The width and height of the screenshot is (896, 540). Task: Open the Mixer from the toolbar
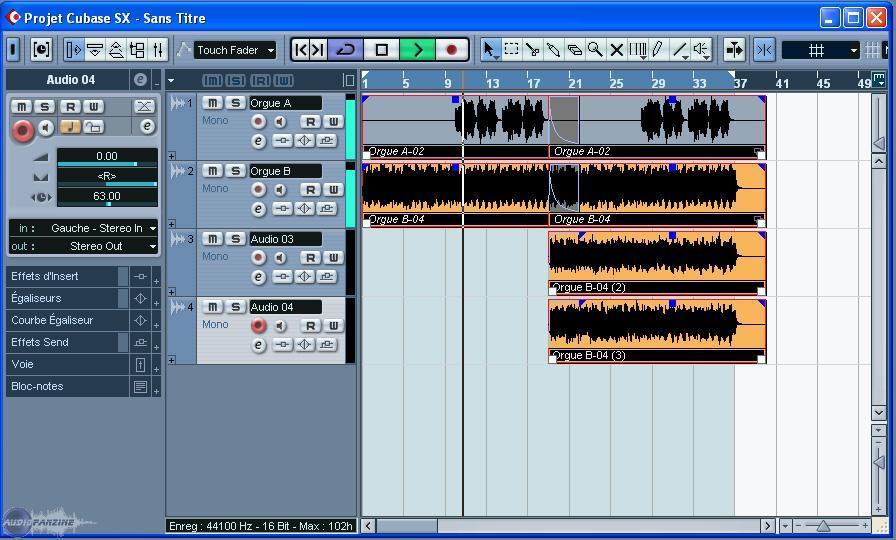pos(158,50)
